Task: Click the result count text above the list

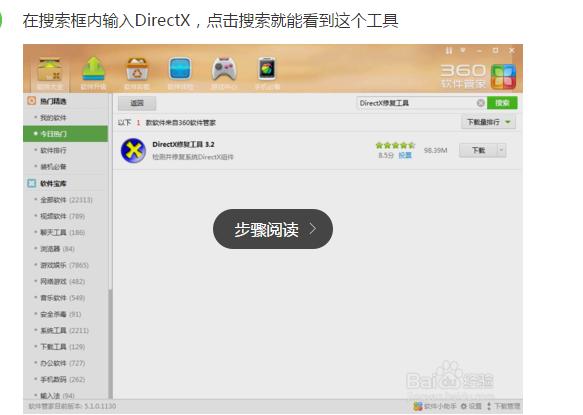Action: (167, 122)
